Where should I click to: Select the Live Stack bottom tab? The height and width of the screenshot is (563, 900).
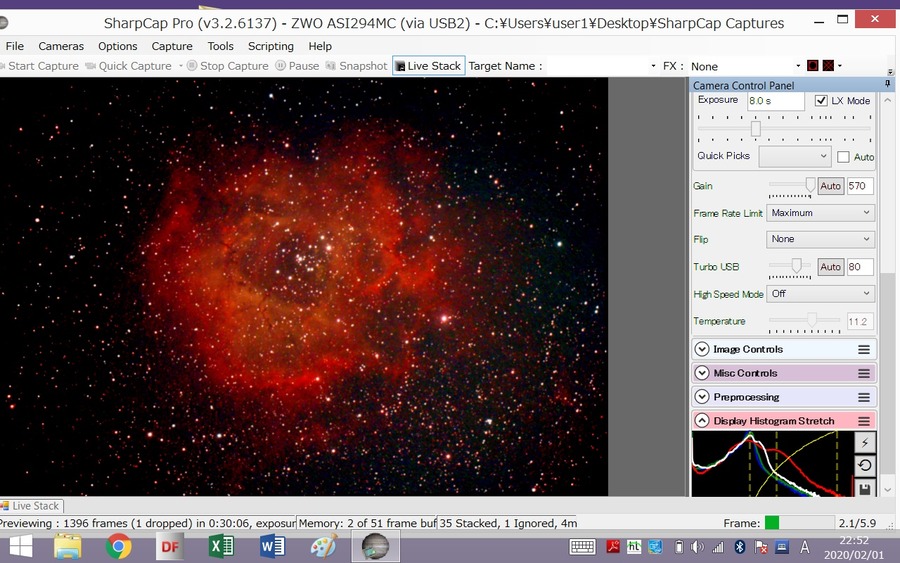click(x=31, y=506)
